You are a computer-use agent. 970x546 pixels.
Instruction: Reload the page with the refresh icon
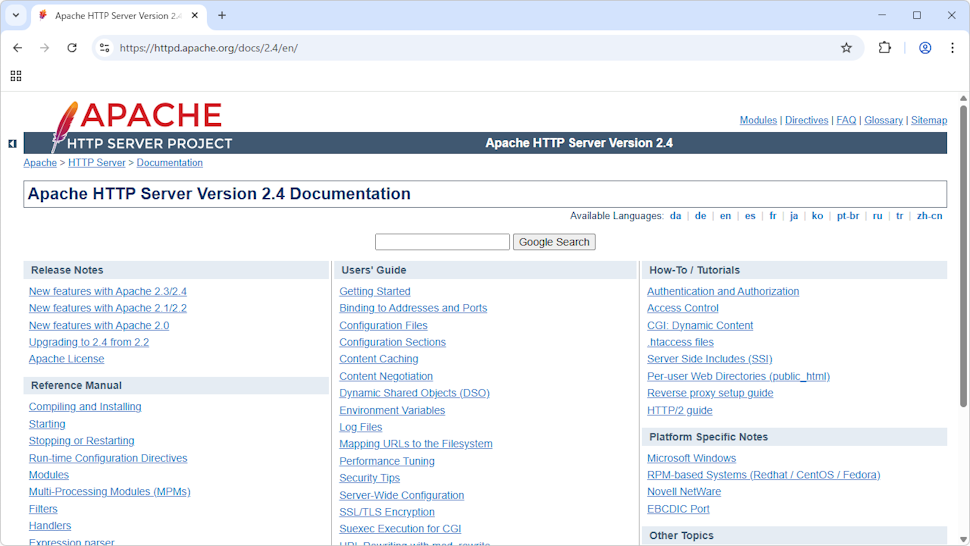point(72,48)
